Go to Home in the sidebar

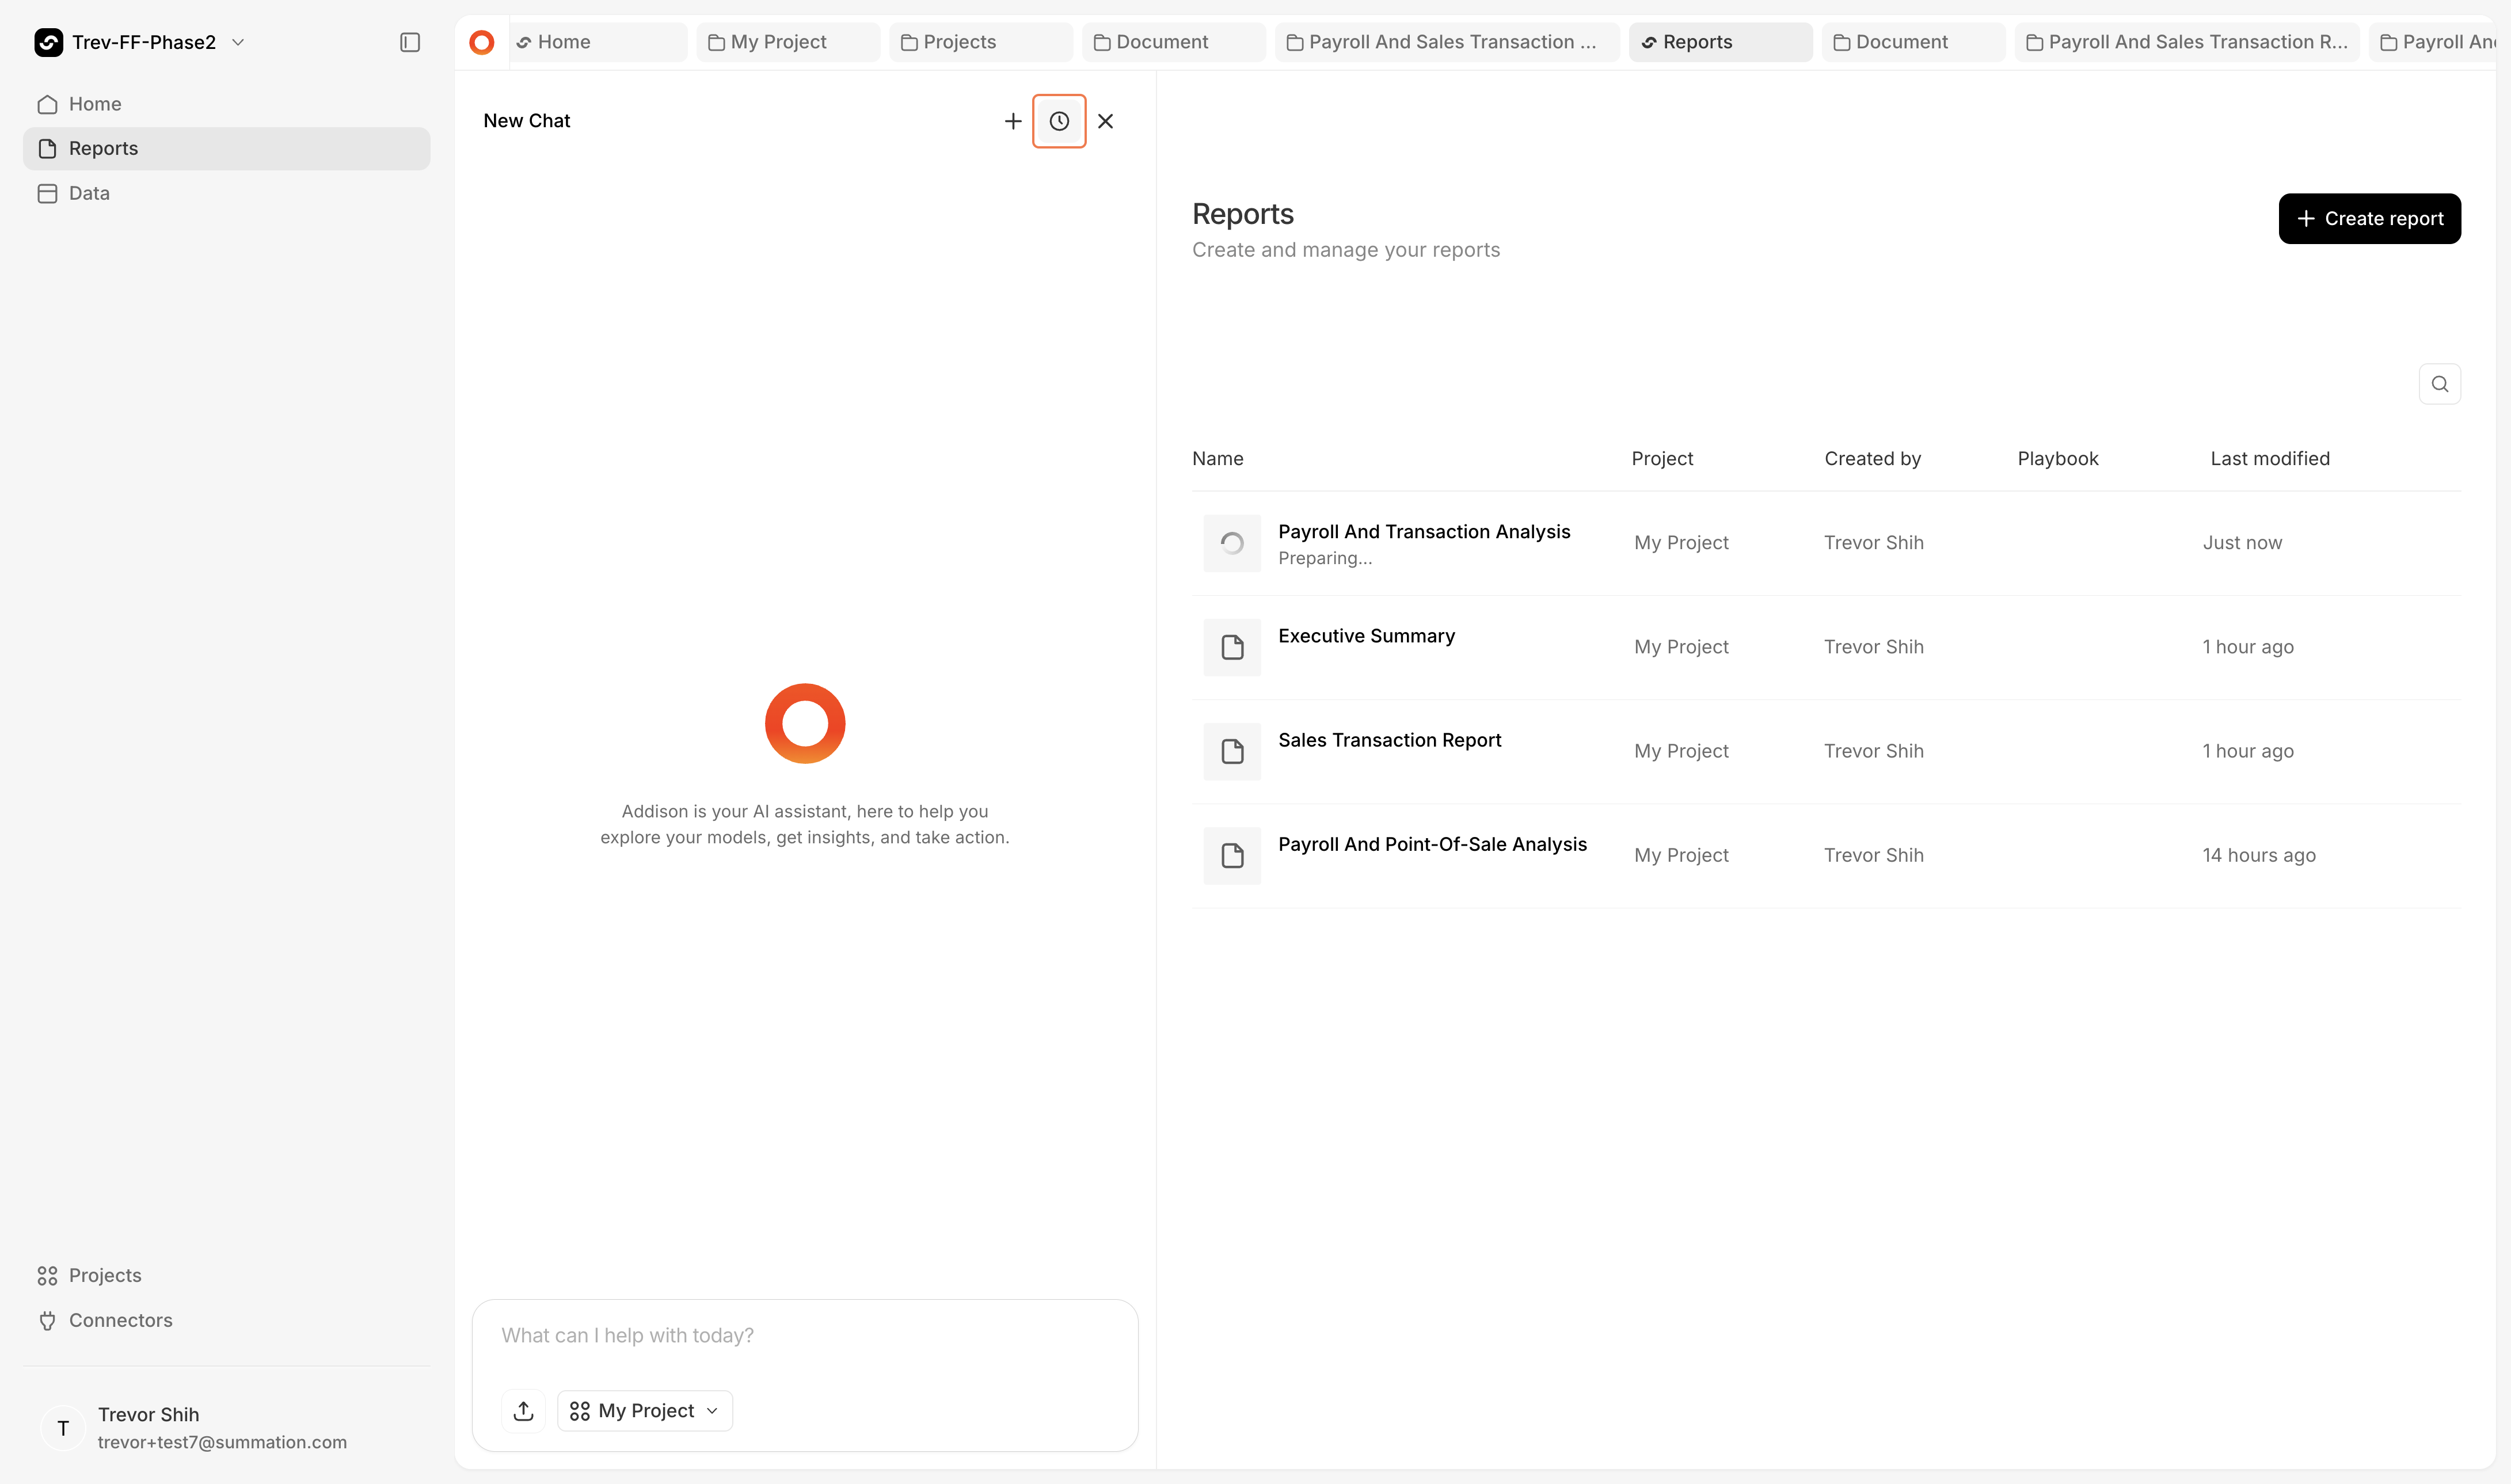tap(227, 104)
